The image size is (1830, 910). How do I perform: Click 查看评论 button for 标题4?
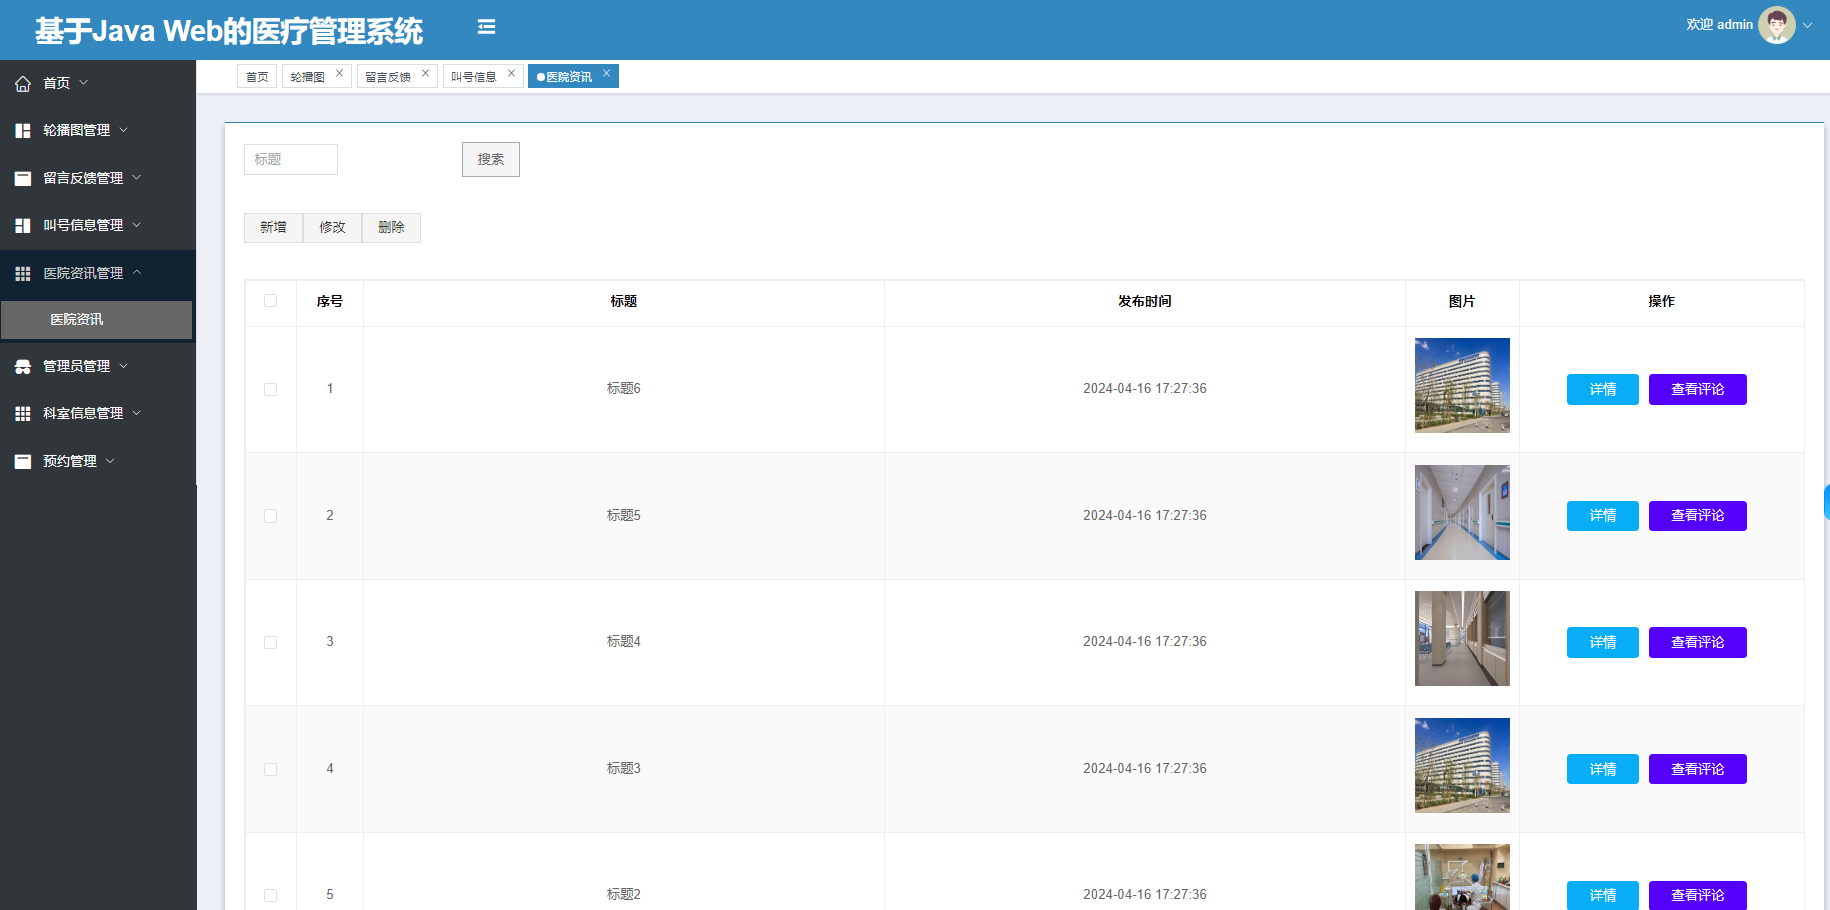point(1698,643)
